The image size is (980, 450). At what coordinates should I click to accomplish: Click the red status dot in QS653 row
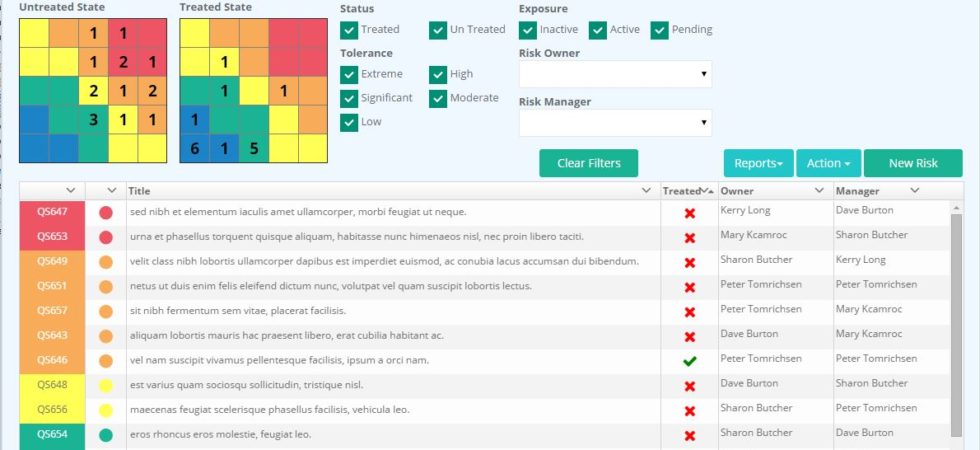(106, 237)
